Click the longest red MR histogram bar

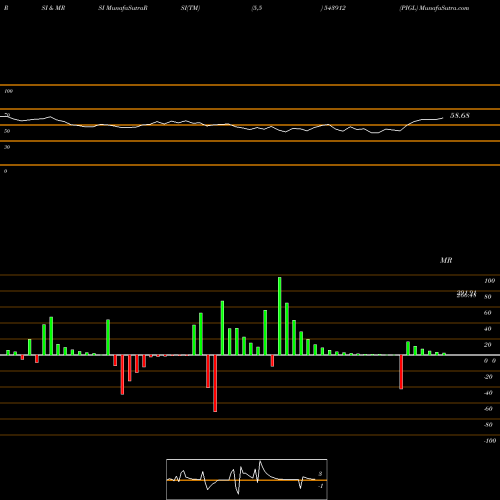click(x=215, y=383)
